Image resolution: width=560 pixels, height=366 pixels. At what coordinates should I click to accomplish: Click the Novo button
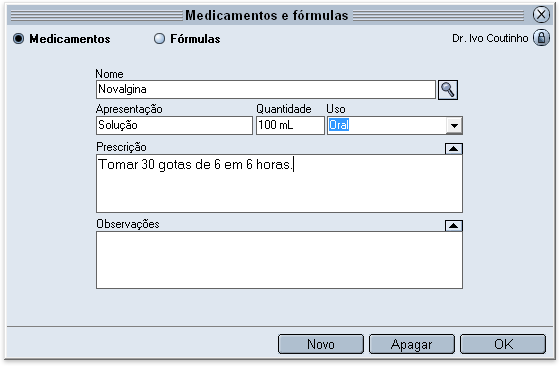[321, 344]
